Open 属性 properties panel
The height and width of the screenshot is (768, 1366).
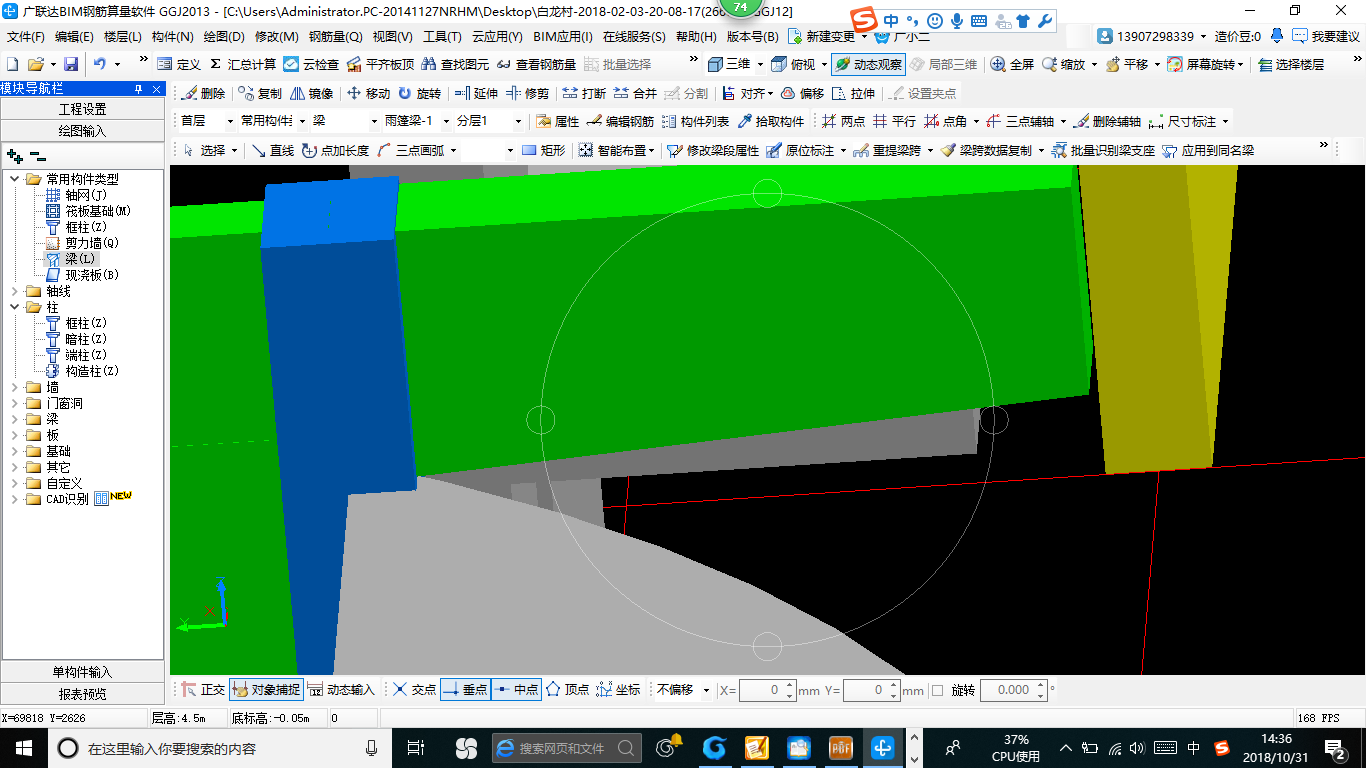coord(558,121)
